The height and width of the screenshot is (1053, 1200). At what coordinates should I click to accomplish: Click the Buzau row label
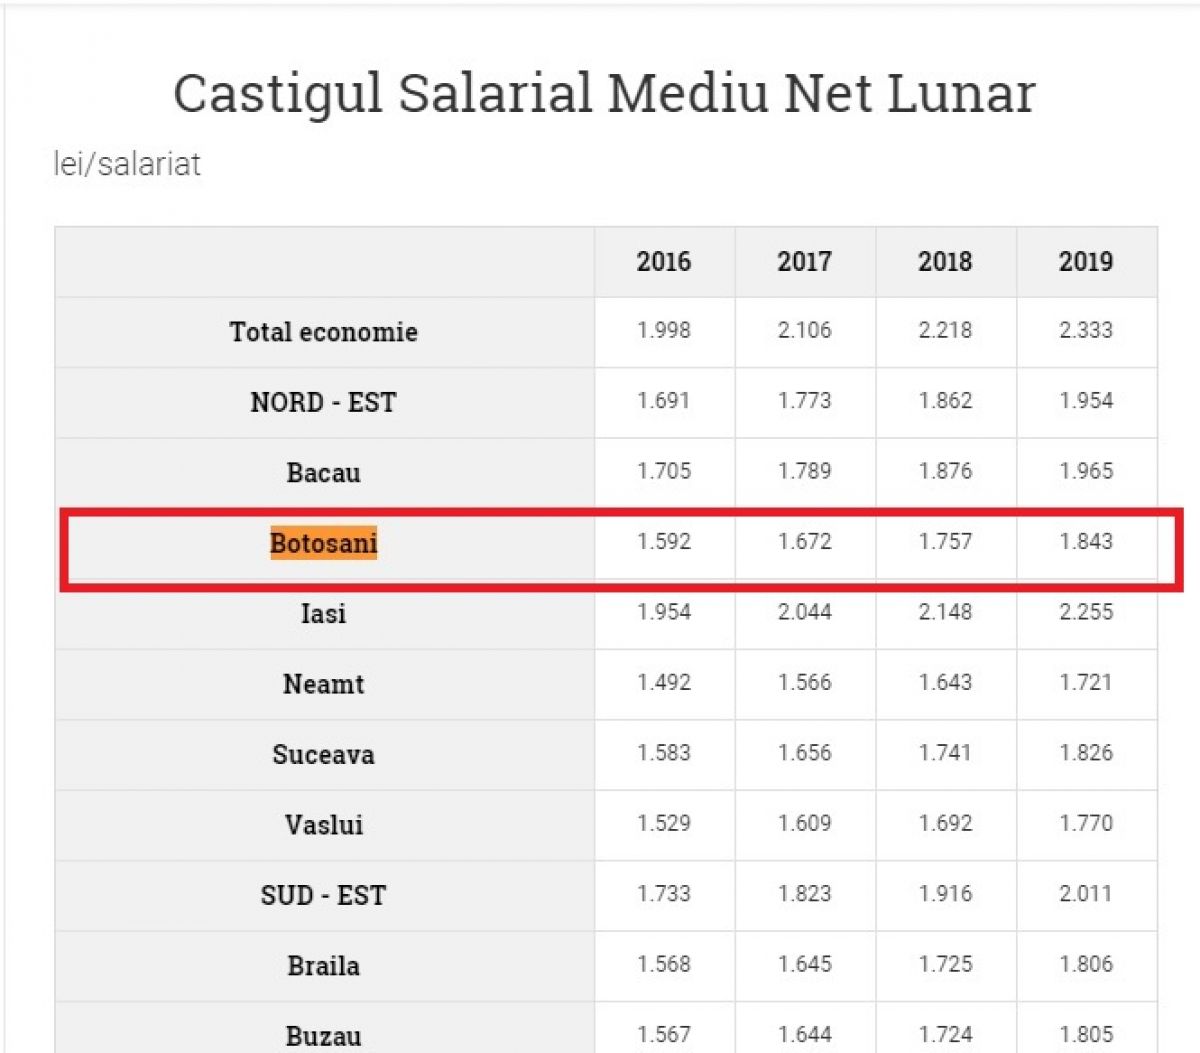[x=323, y=1035]
